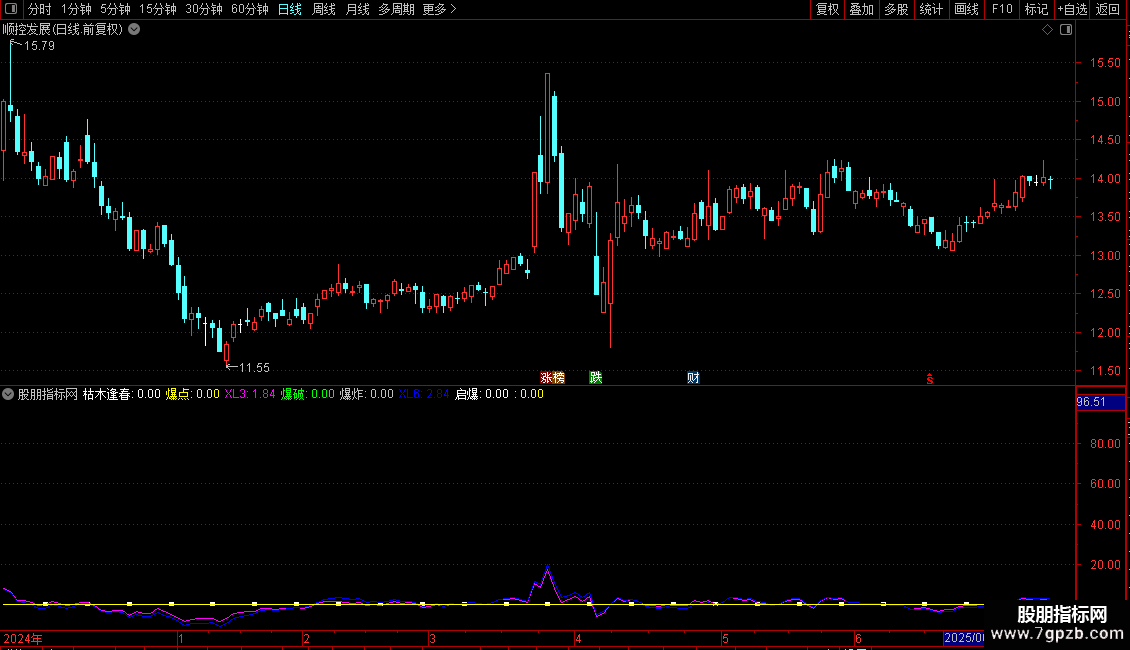
Task: Select the 60分钟 period
Action: [x=250, y=9]
